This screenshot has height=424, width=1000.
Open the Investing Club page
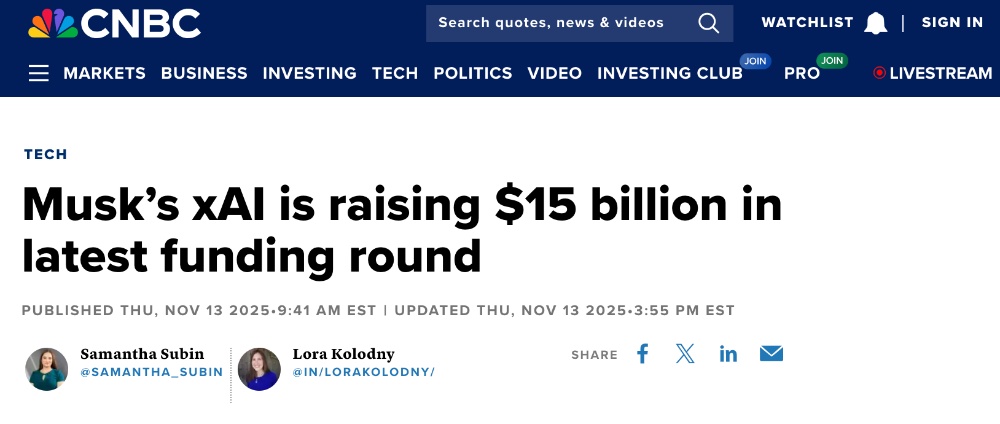click(x=670, y=73)
